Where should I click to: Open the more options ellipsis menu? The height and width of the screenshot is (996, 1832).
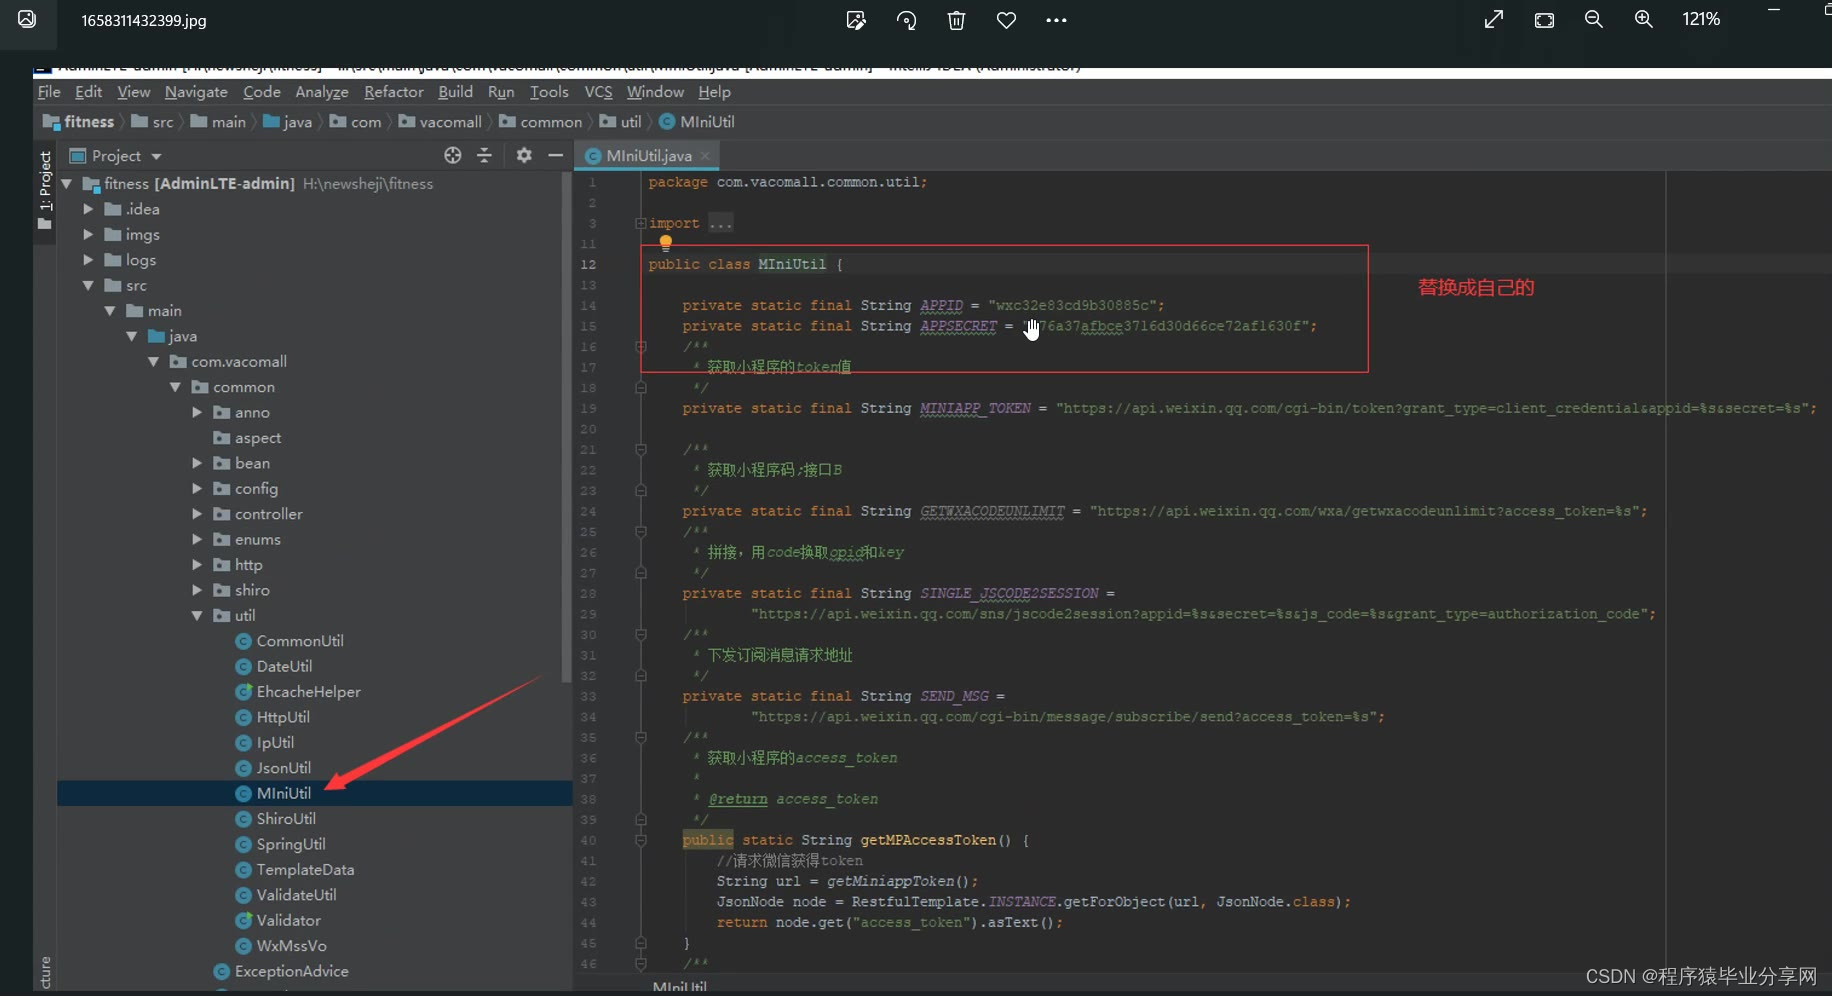coord(1057,20)
